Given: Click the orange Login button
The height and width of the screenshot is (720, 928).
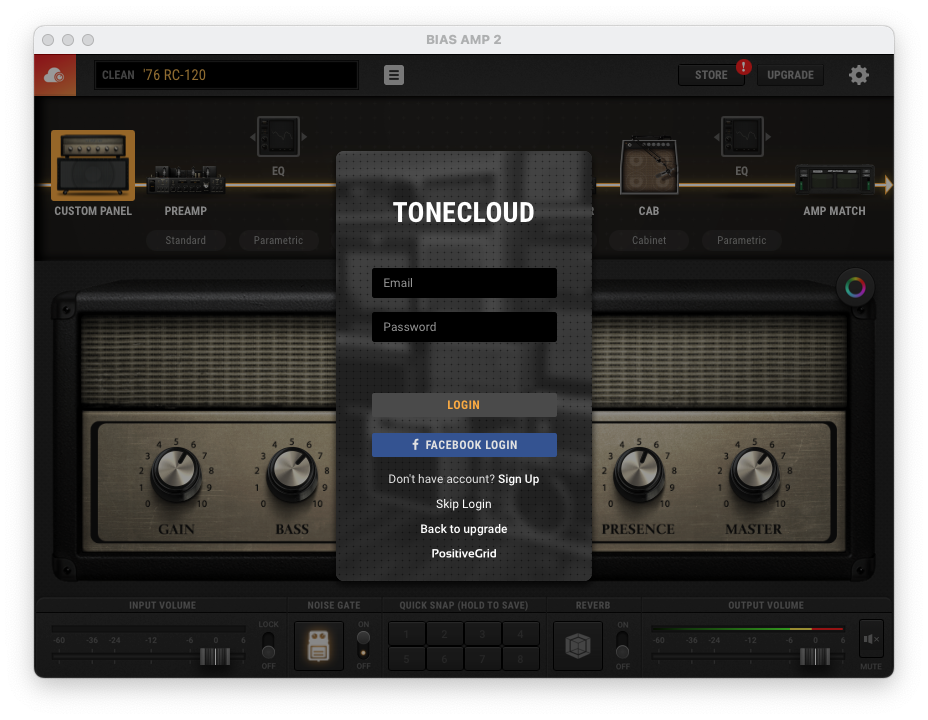Looking at the screenshot, I should [x=464, y=405].
